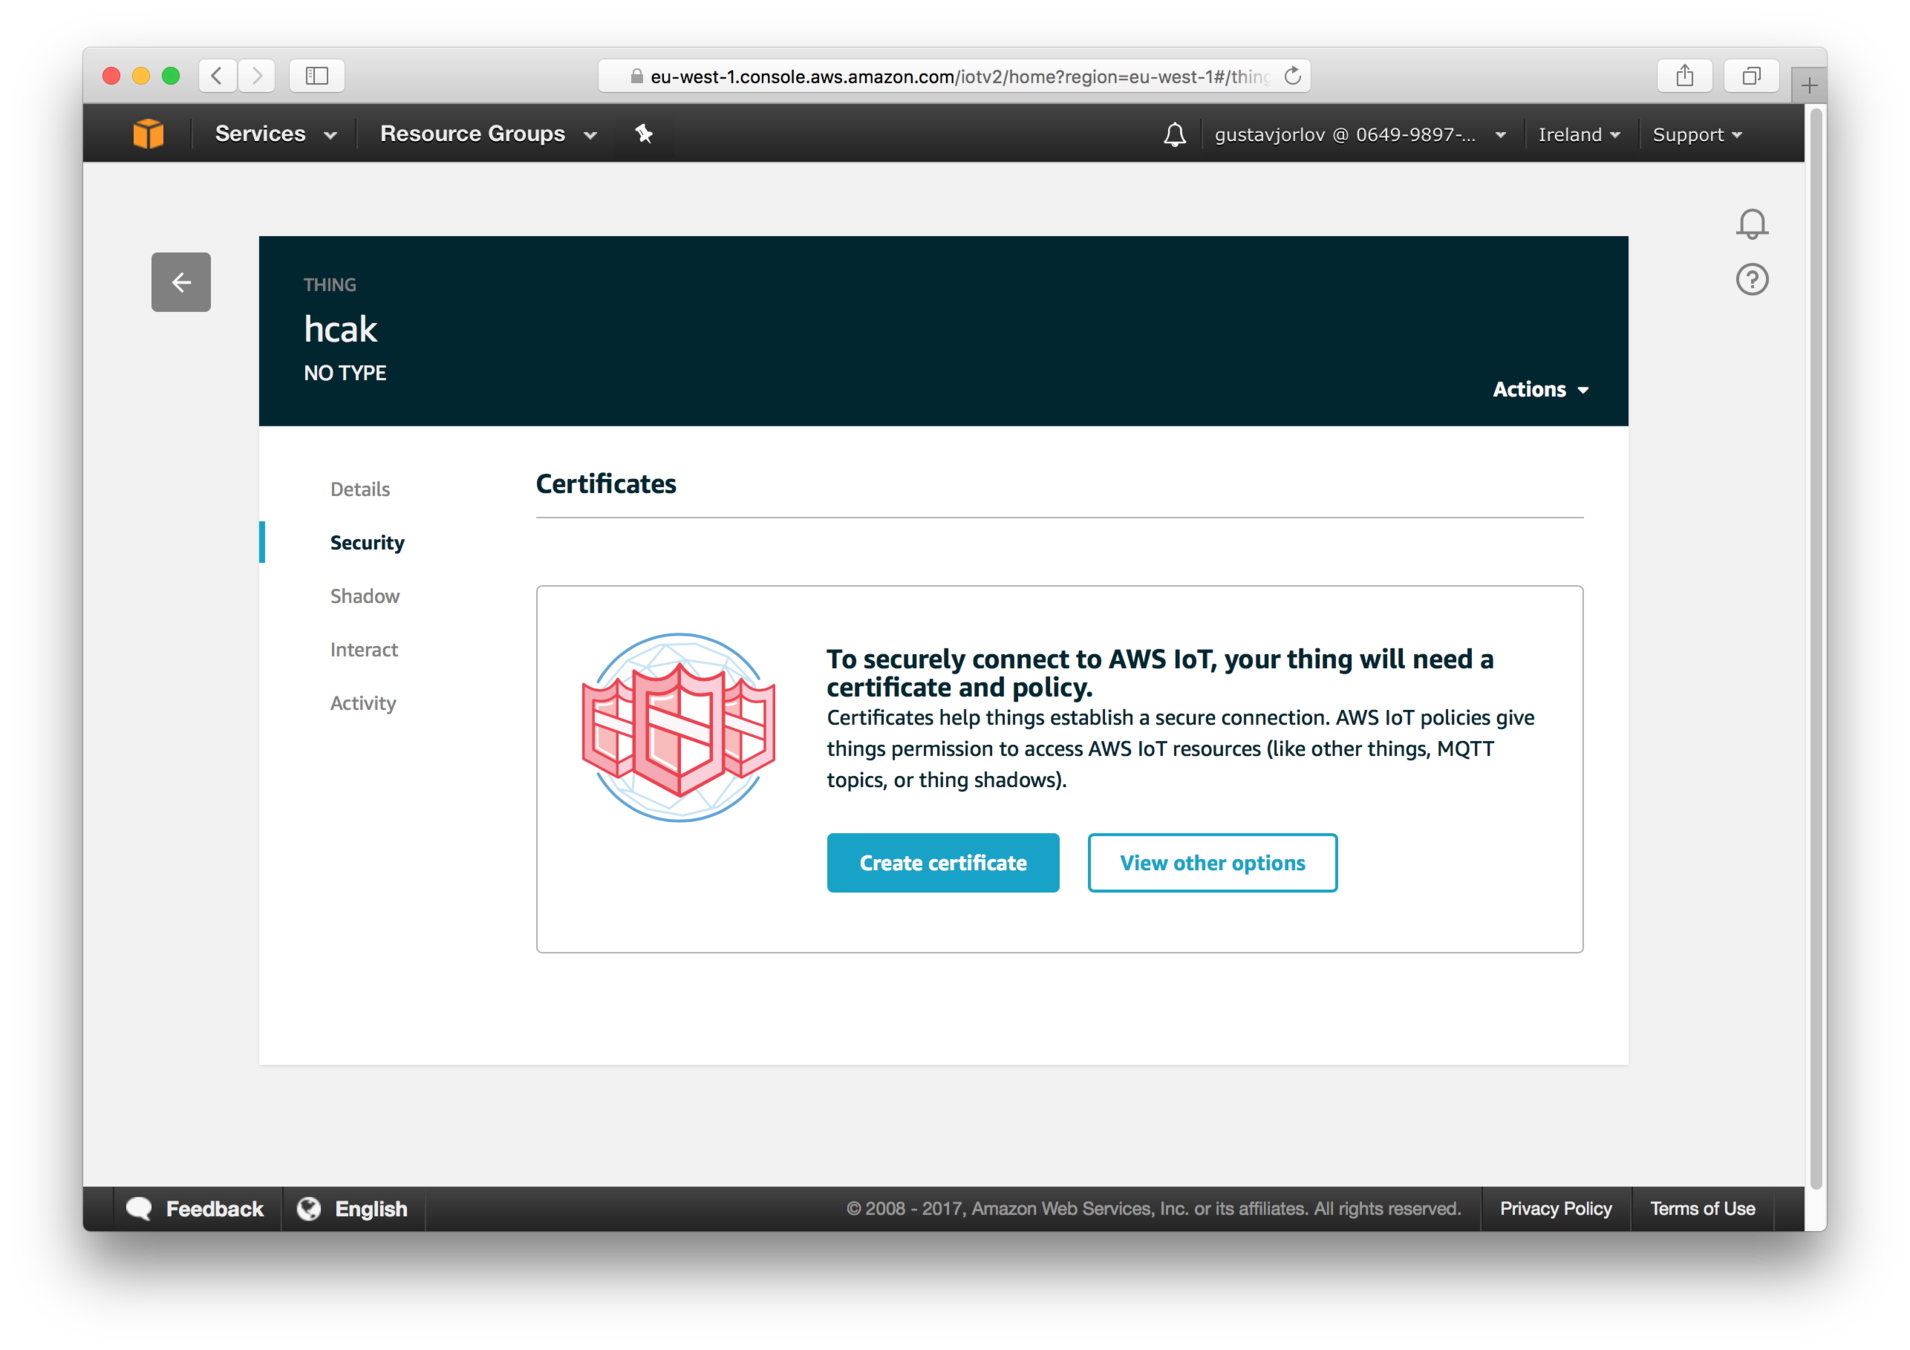The width and height of the screenshot is (1910, 1350).
Task: Select the Details tab
Action: tap(360, 489)
